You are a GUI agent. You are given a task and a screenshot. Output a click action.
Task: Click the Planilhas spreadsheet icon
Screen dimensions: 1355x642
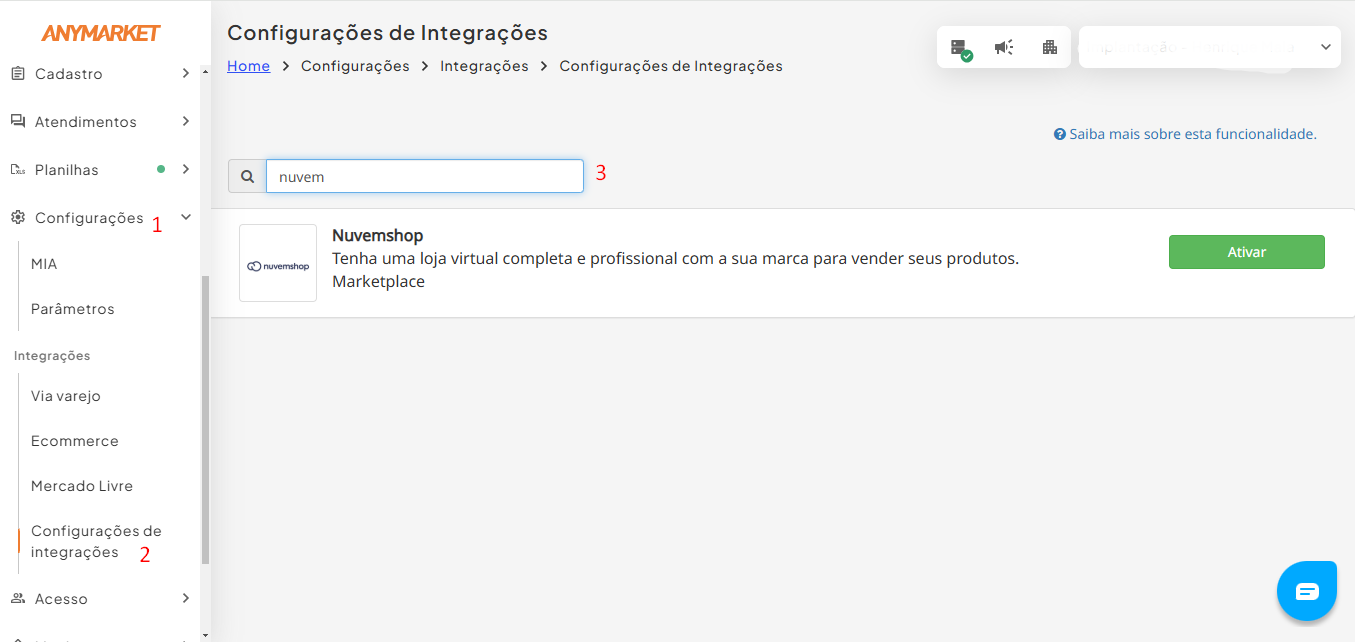click(18, 169)
